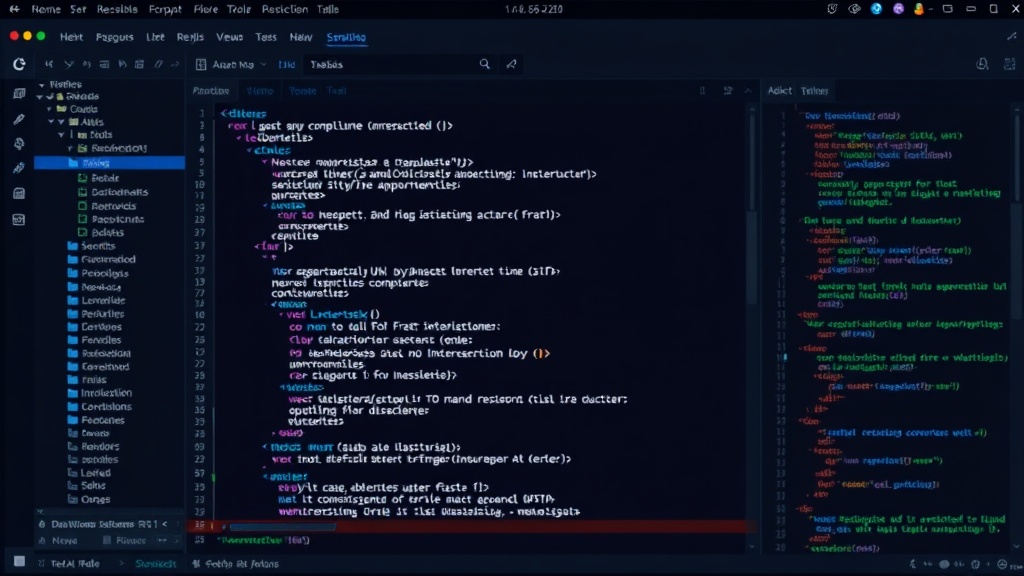
Task: Click the list-lines toolbar icon
Action: 104,65
